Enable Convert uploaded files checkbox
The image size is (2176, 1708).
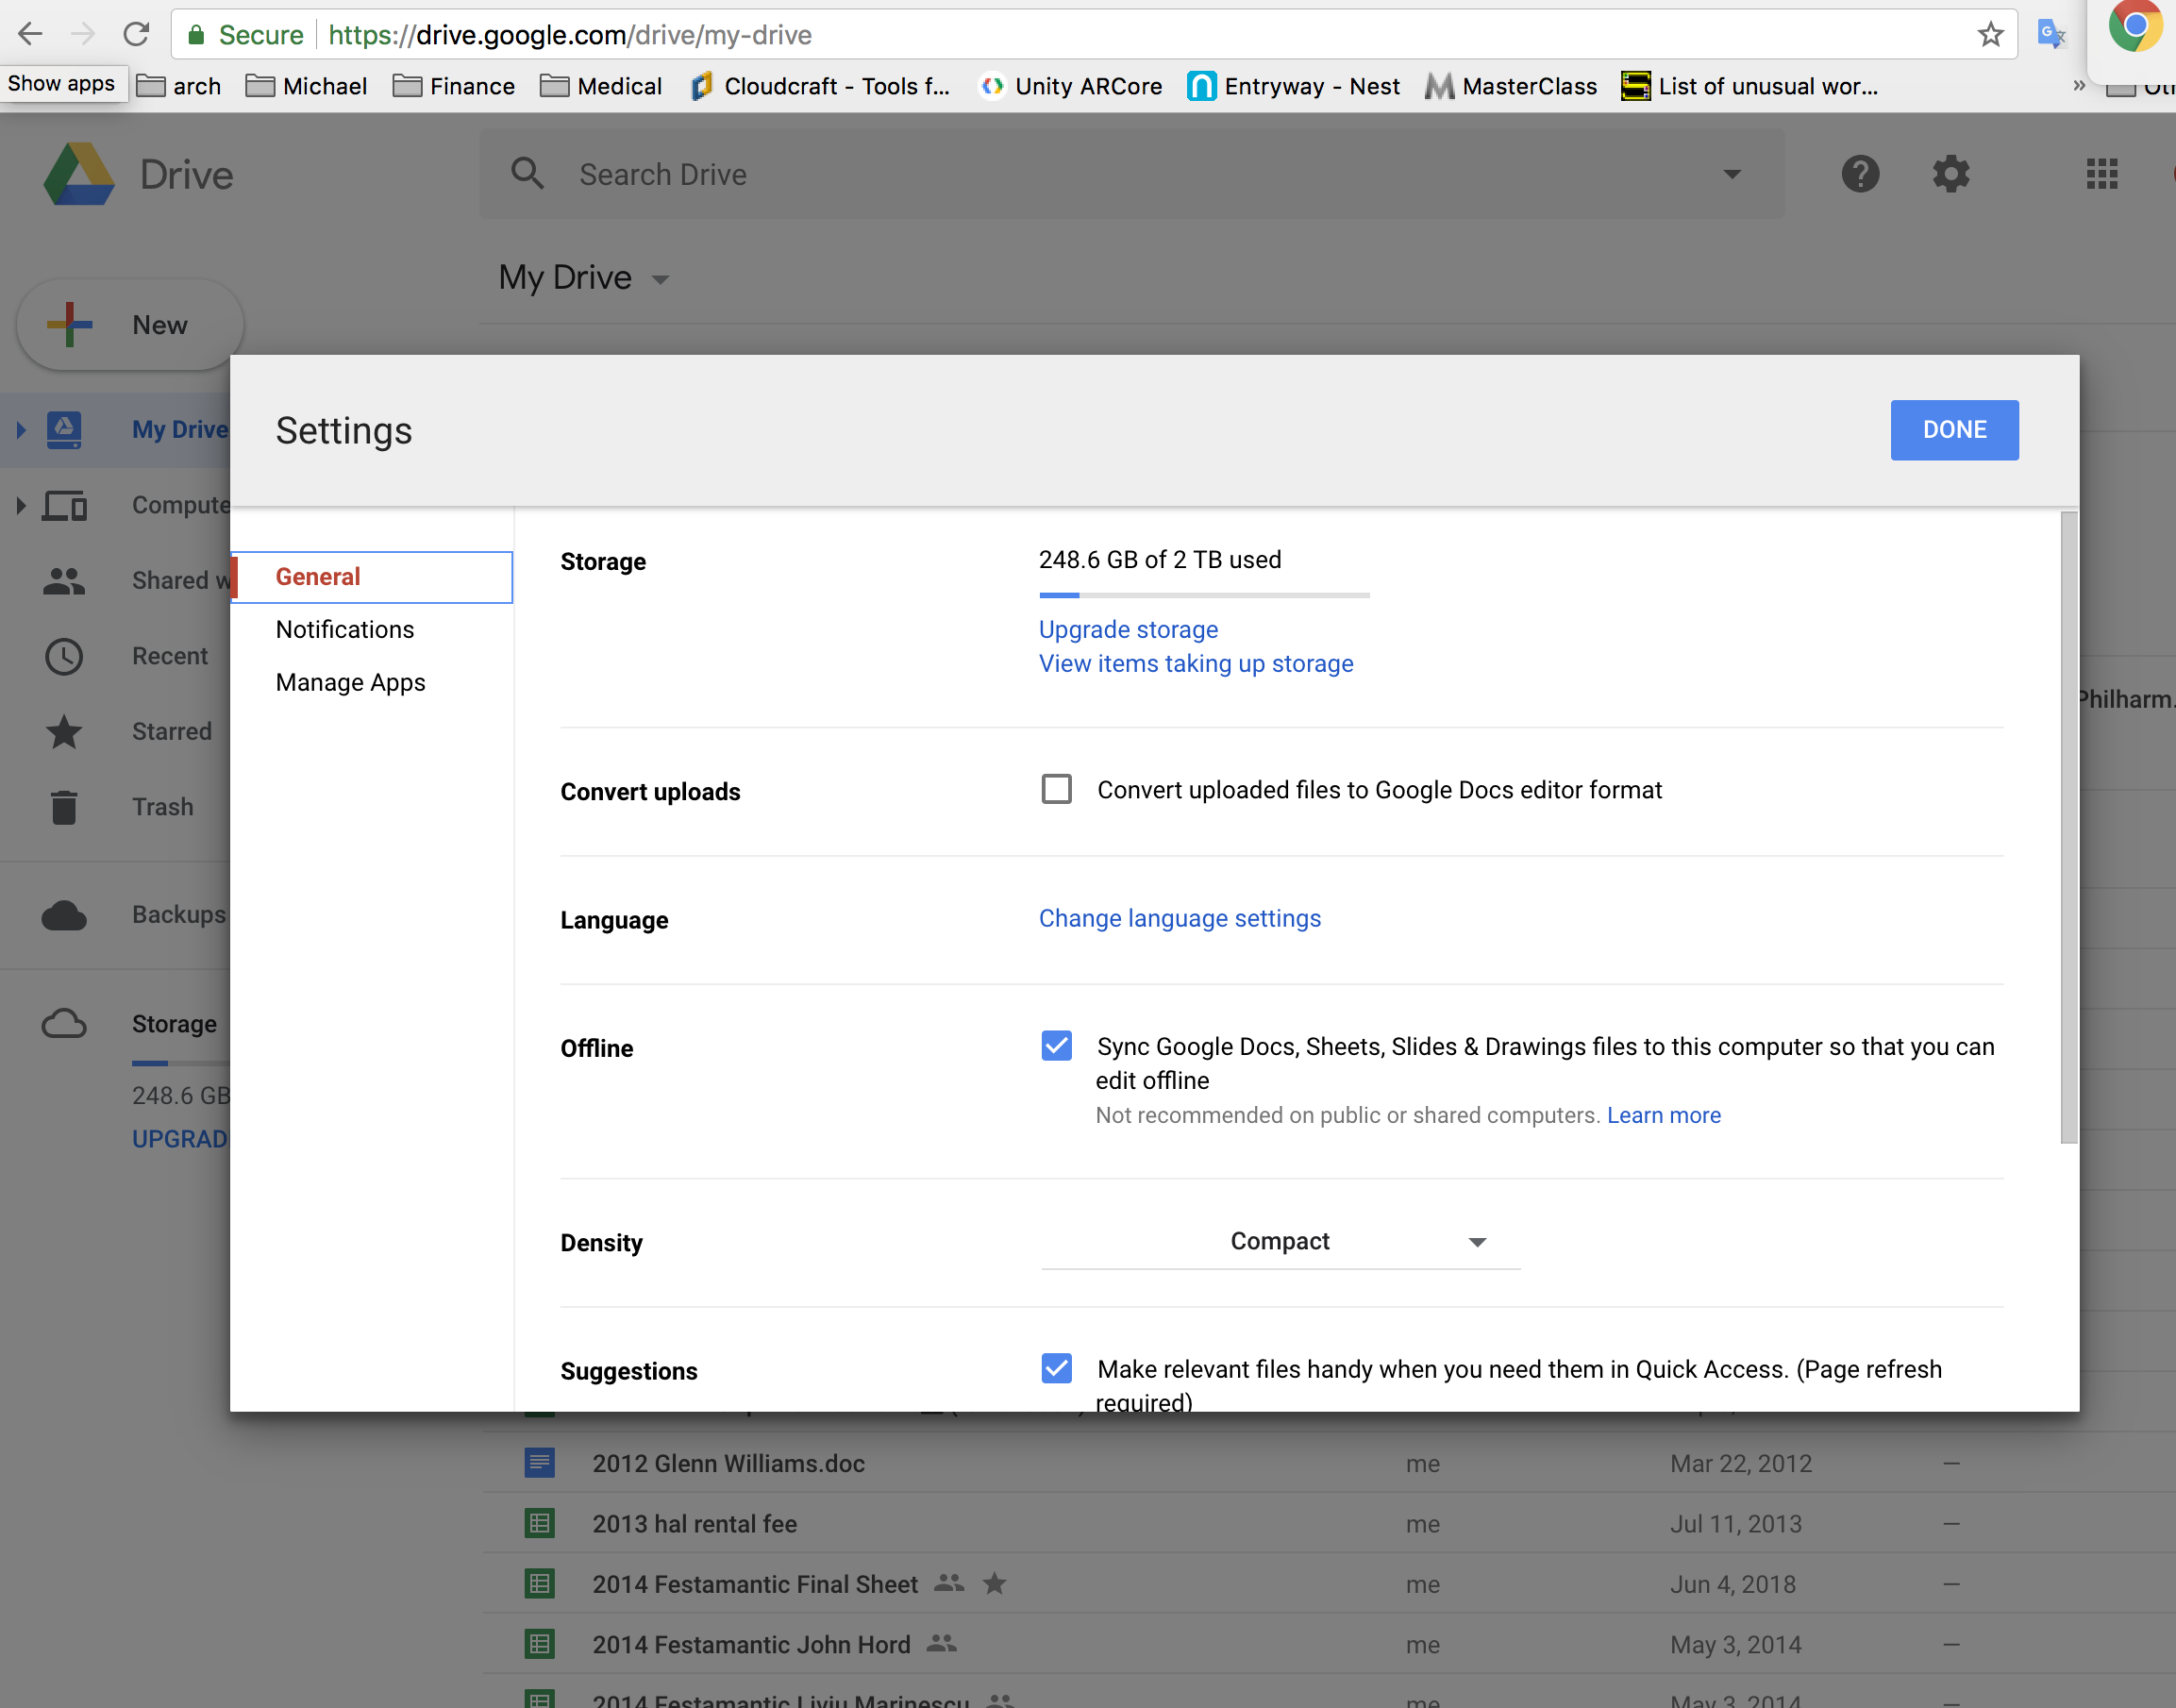point(1056,789)
